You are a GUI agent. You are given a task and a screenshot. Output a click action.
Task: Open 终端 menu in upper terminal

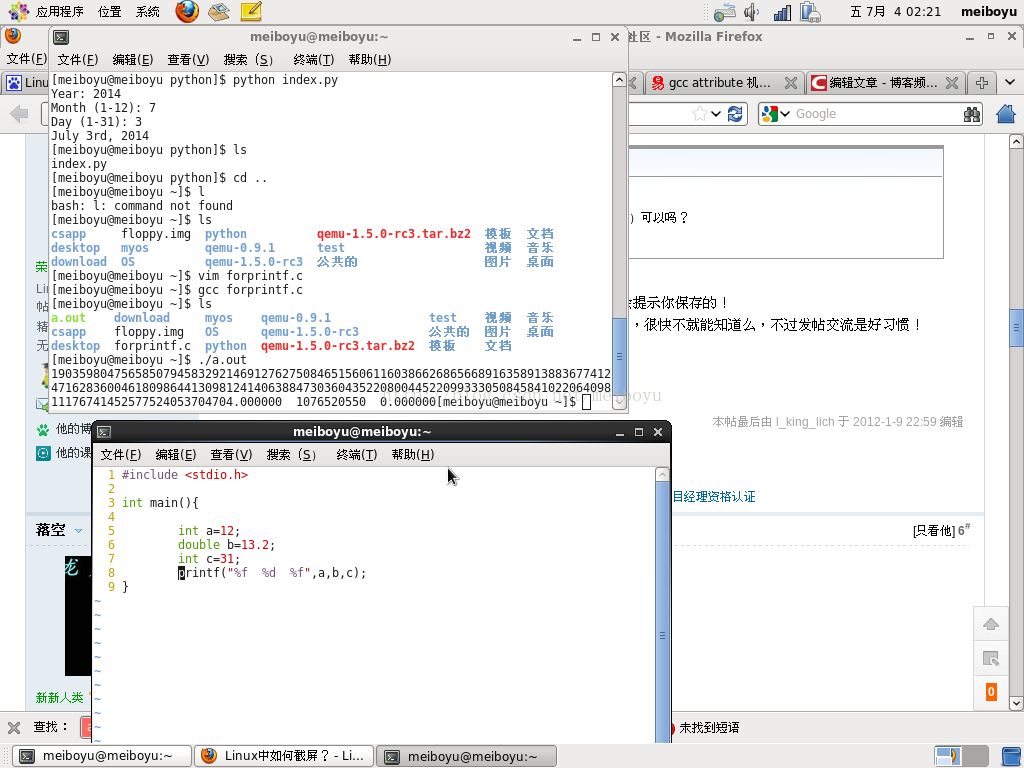pyautogui.click(x=313, y=59)
